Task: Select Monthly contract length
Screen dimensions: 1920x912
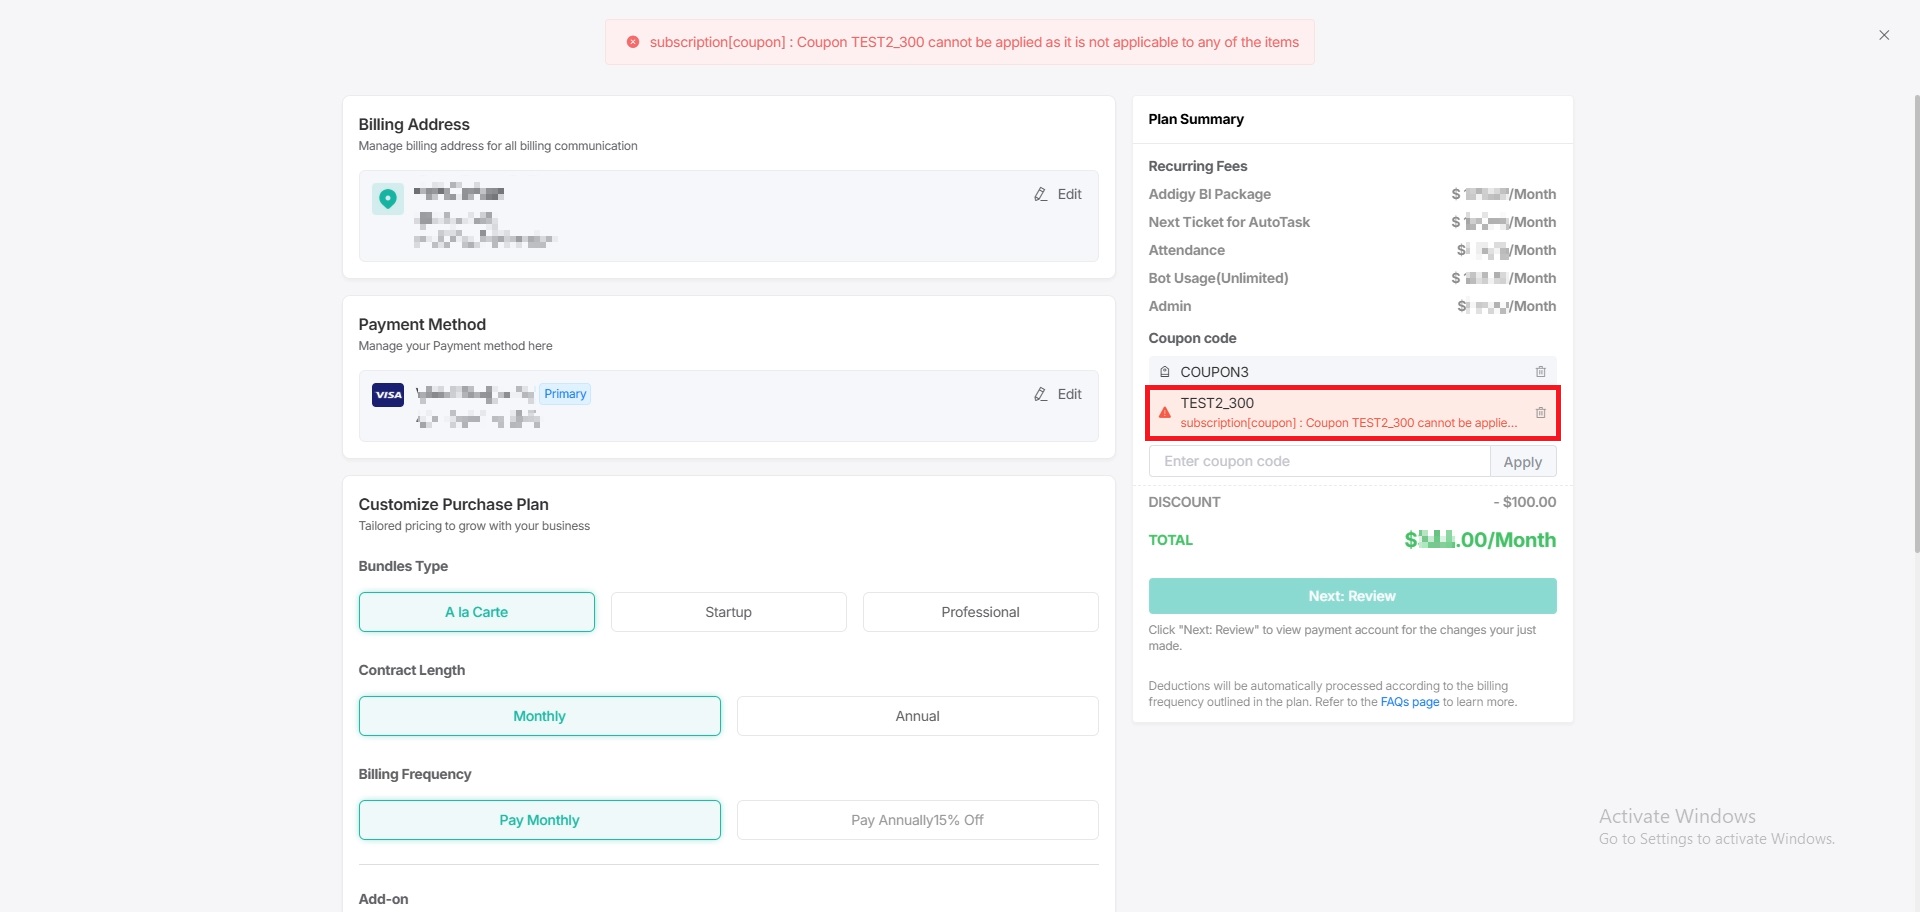Action: tap(539, 716)
